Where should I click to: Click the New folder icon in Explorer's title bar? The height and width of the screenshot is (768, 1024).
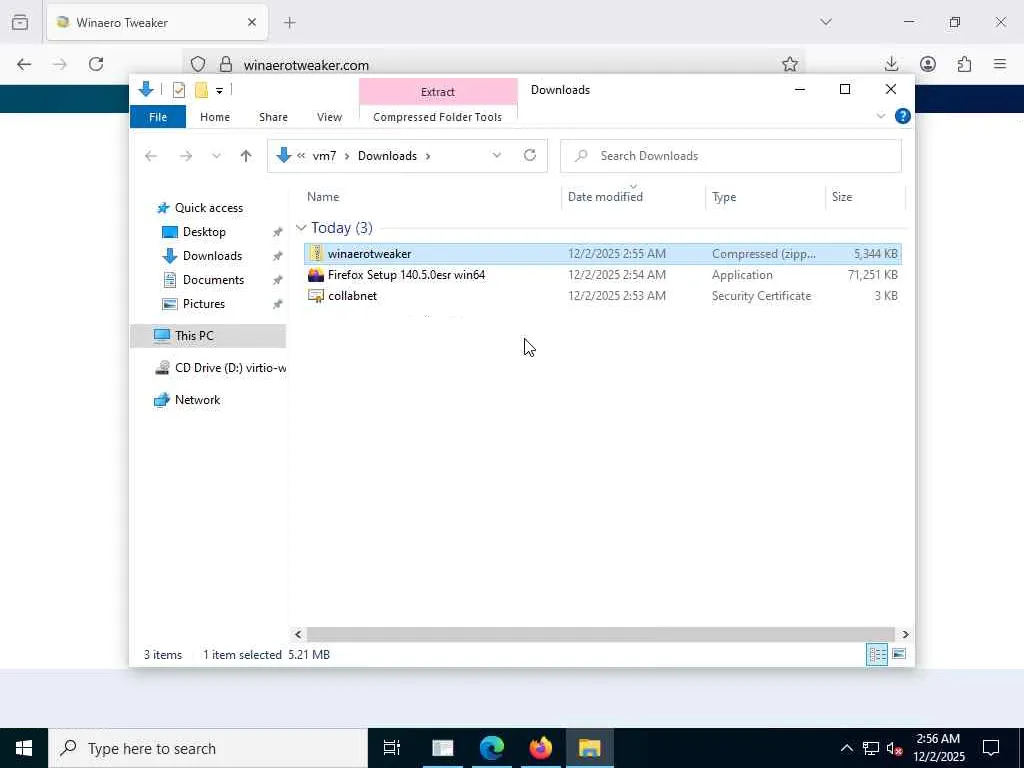[x=202, y=90]
